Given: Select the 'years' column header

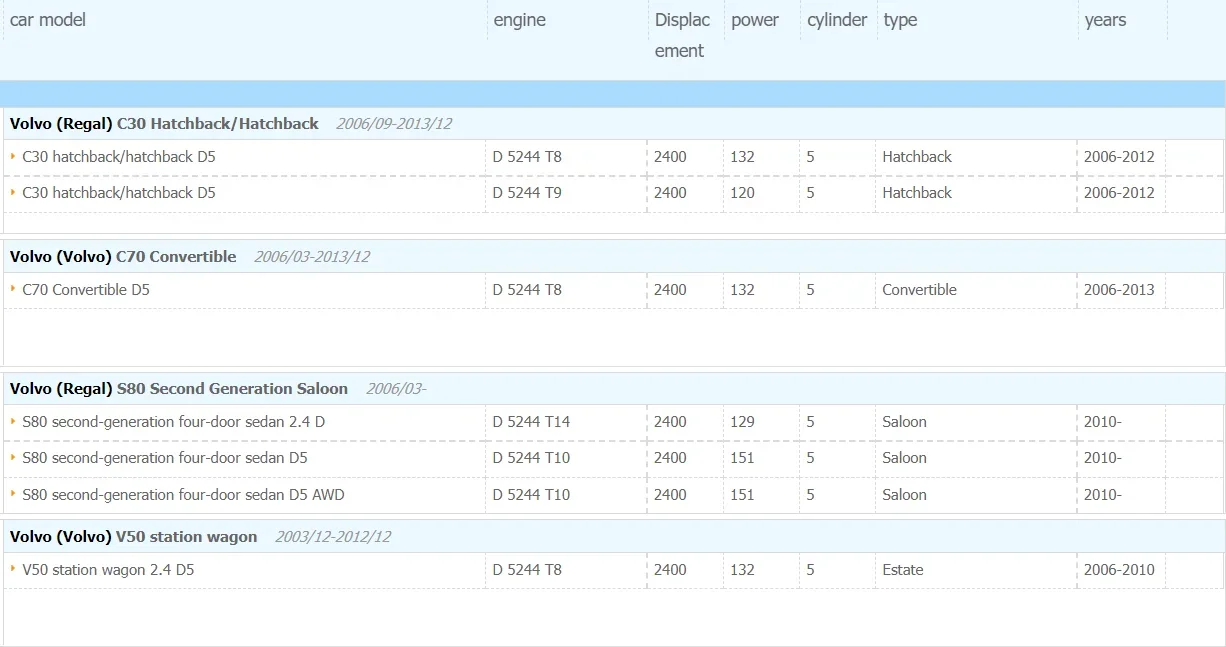Looking at the screenshot, I should (x=1105, y=20).
